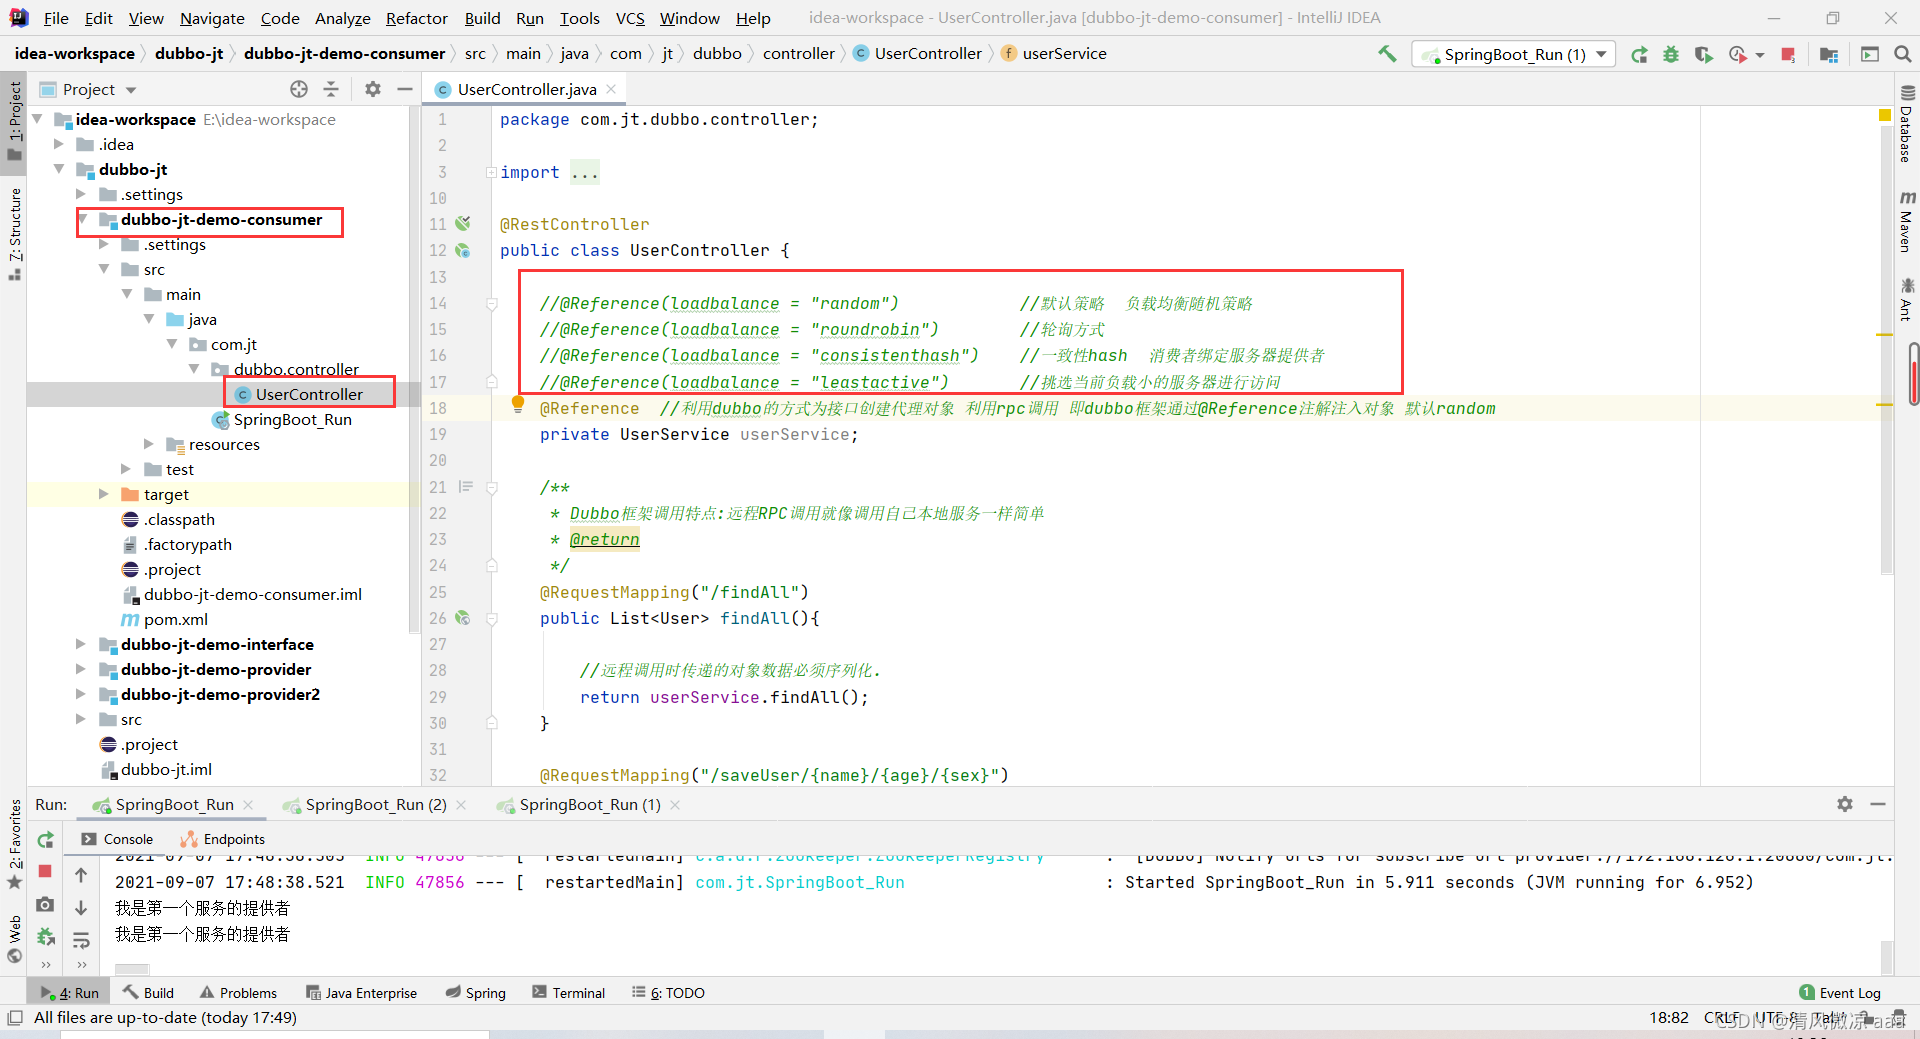Viewport: 1920px width, 1039px height.
Task: Select SpringBoot_Run class in project tree
Action: [292, 419]
